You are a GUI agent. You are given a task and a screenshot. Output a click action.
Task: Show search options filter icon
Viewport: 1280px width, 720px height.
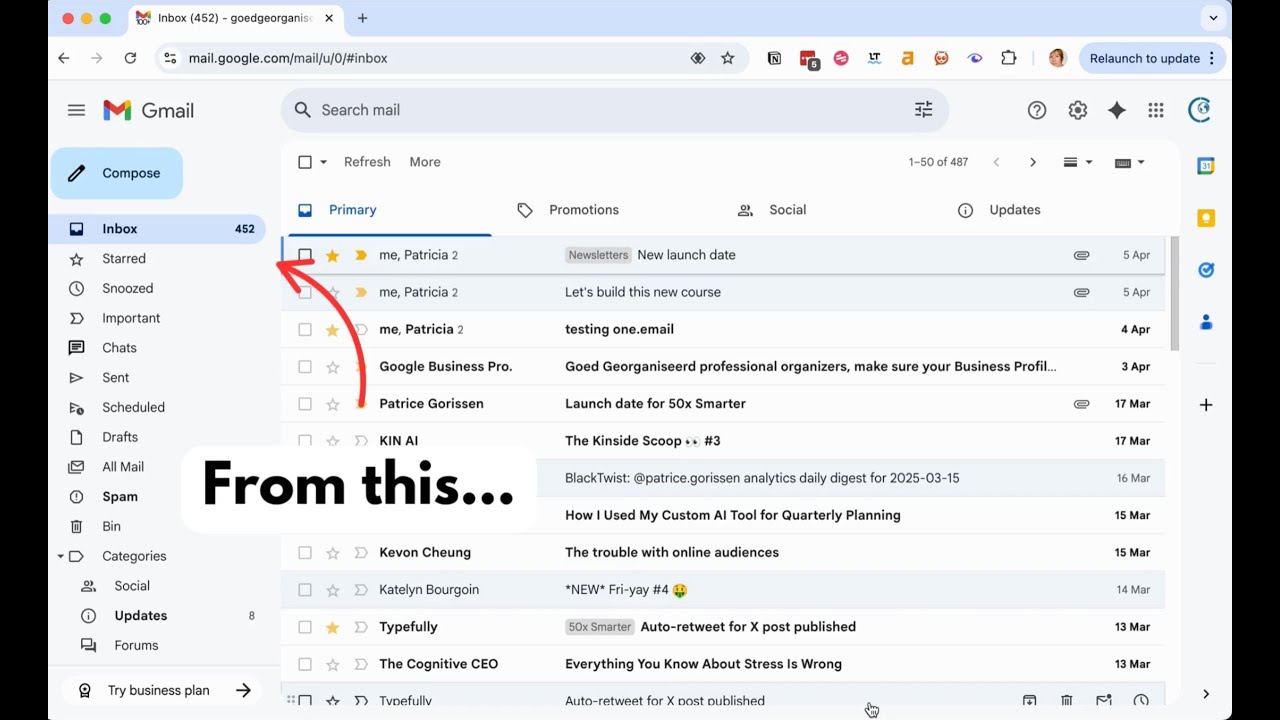pyautogui.click(x=923, y=110)
